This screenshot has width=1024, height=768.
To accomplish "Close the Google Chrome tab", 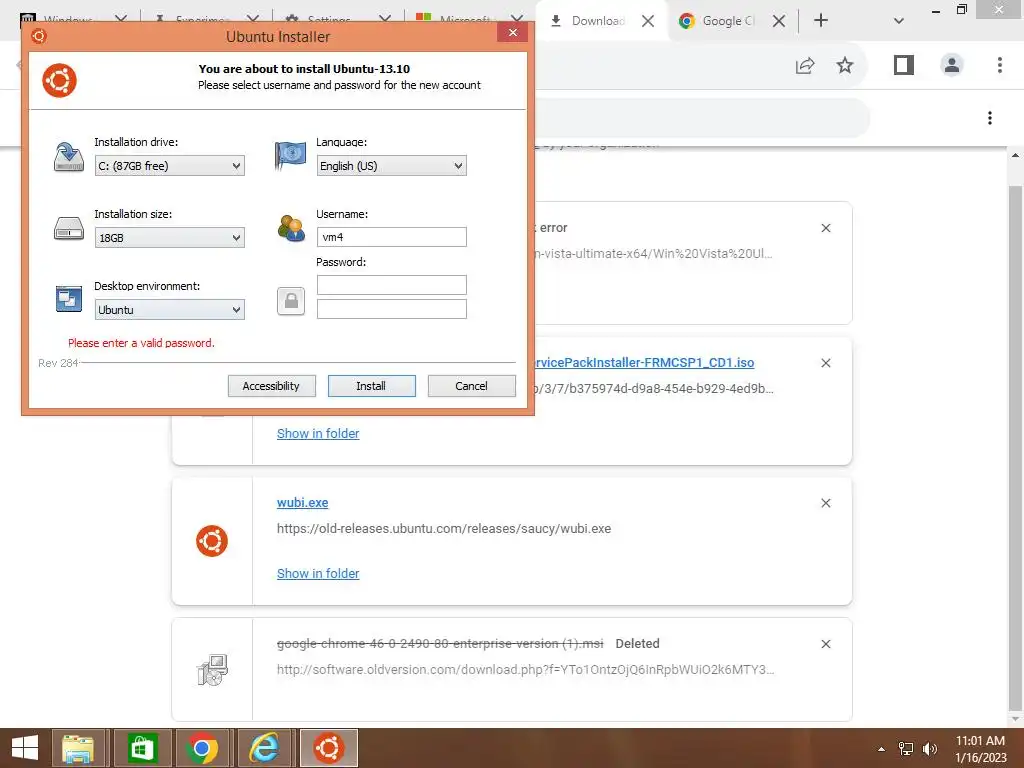I will click(x=778, y=21).
